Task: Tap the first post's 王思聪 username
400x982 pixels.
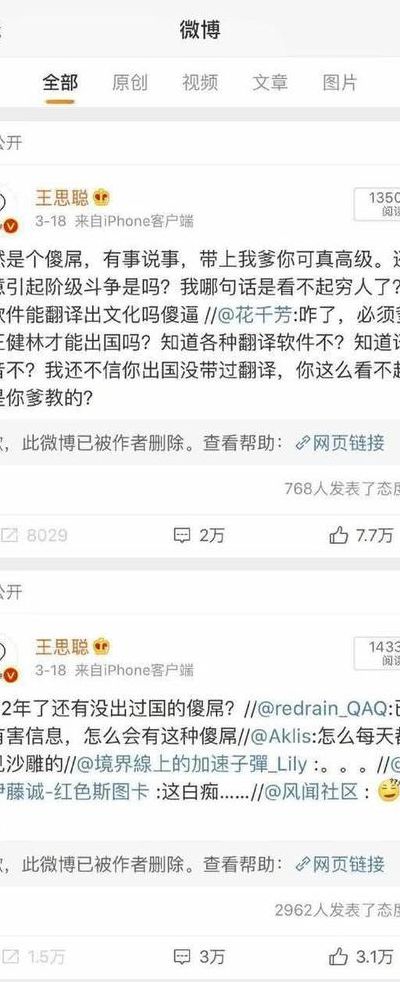Action: point(62,199)
